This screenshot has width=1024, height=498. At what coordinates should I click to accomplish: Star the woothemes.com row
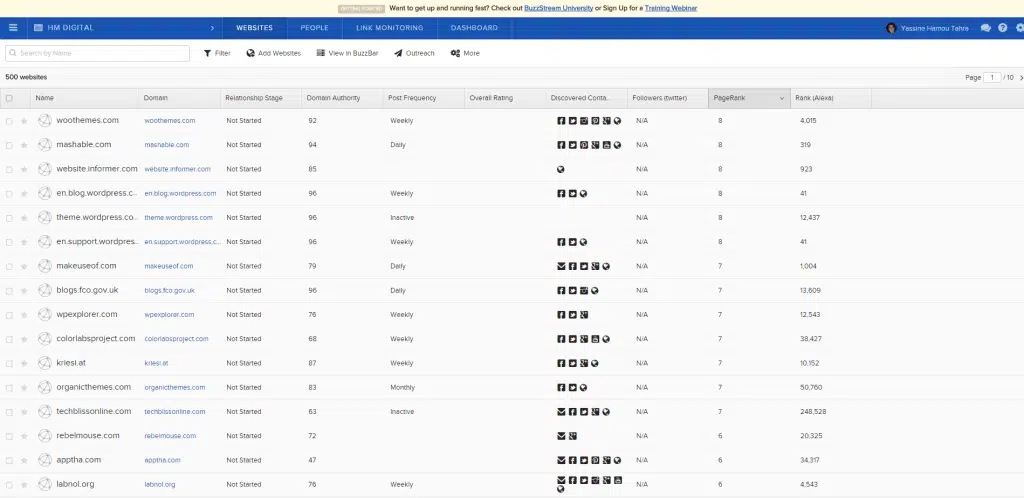(24, 121)
